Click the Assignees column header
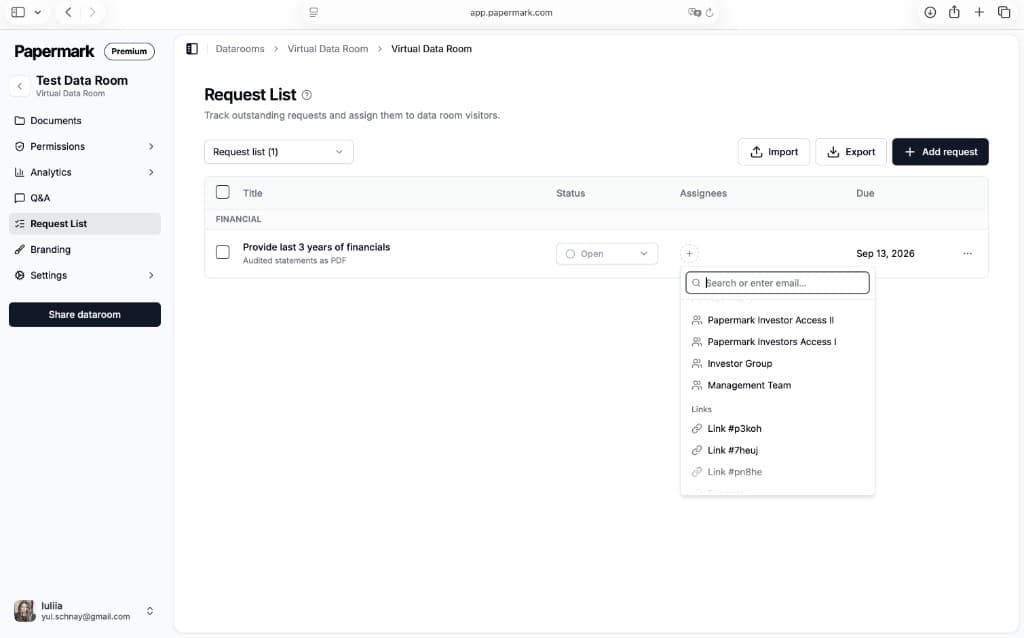This screenshot has width=1024, height=638. click(x=703, y=193)
